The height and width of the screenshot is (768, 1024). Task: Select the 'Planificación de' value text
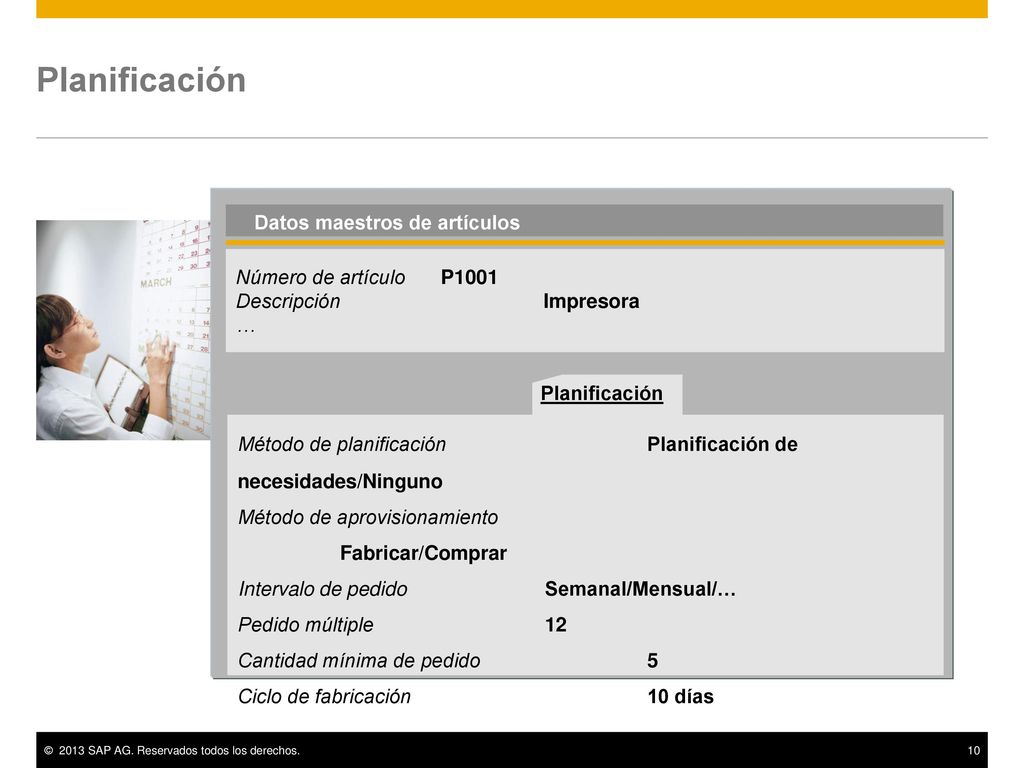coord(722,445)
